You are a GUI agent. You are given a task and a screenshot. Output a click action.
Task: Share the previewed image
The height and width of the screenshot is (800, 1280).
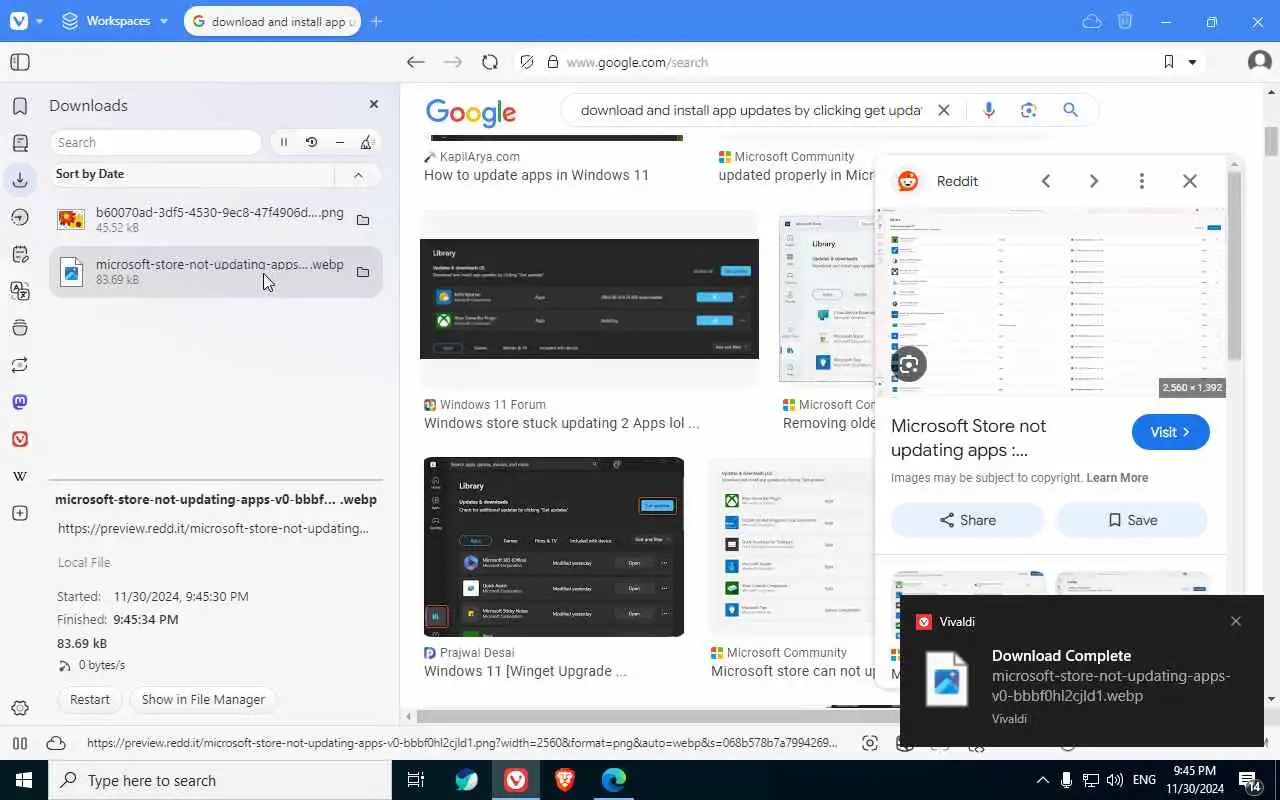pyautogui.click(x=967, y=520)
